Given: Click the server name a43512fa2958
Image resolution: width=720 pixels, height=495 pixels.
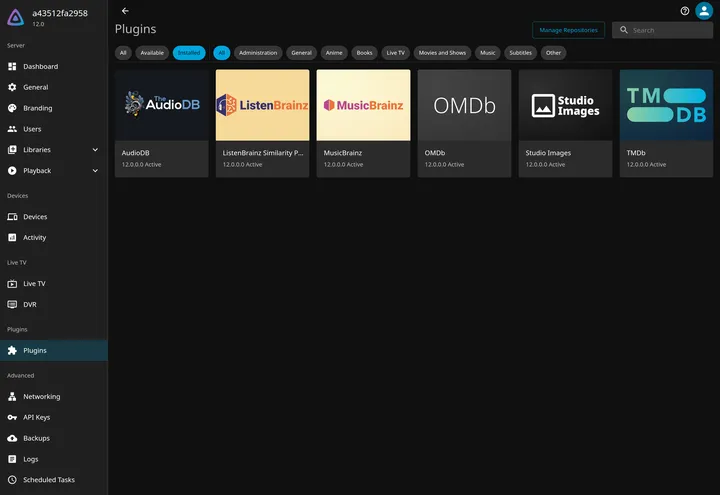Looking at the screenshot, I should (x=60, y=13).
